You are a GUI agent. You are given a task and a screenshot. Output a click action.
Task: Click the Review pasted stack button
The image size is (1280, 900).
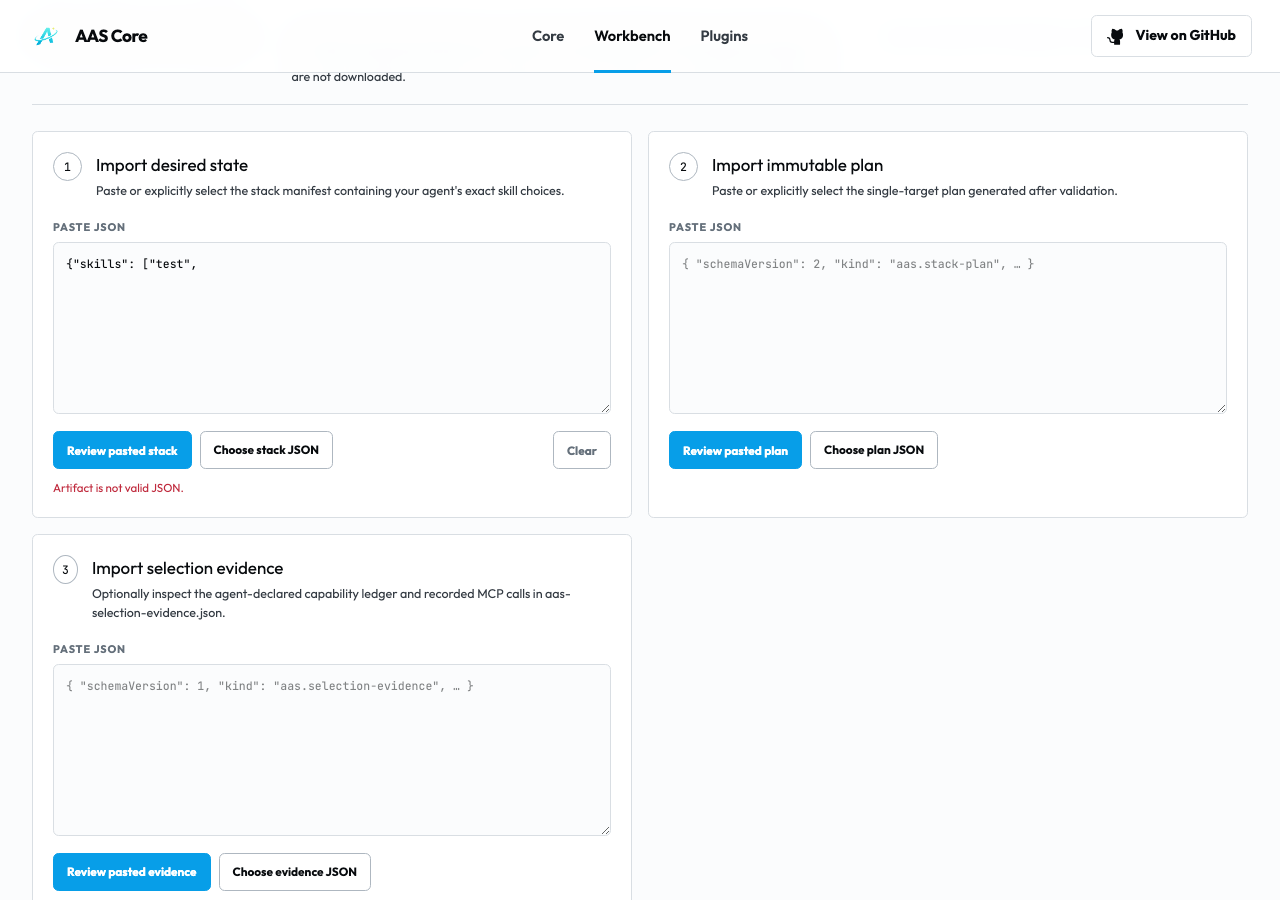pos(122,450)
